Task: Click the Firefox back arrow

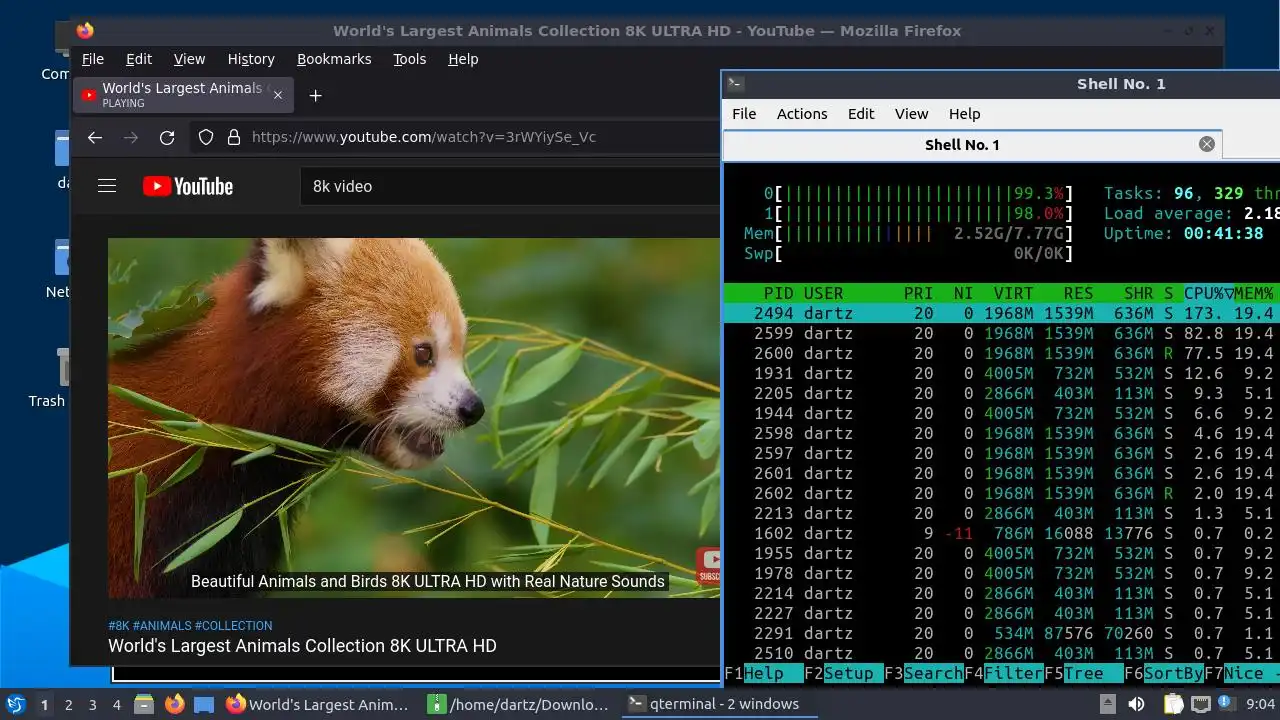Action: point(95,137)
